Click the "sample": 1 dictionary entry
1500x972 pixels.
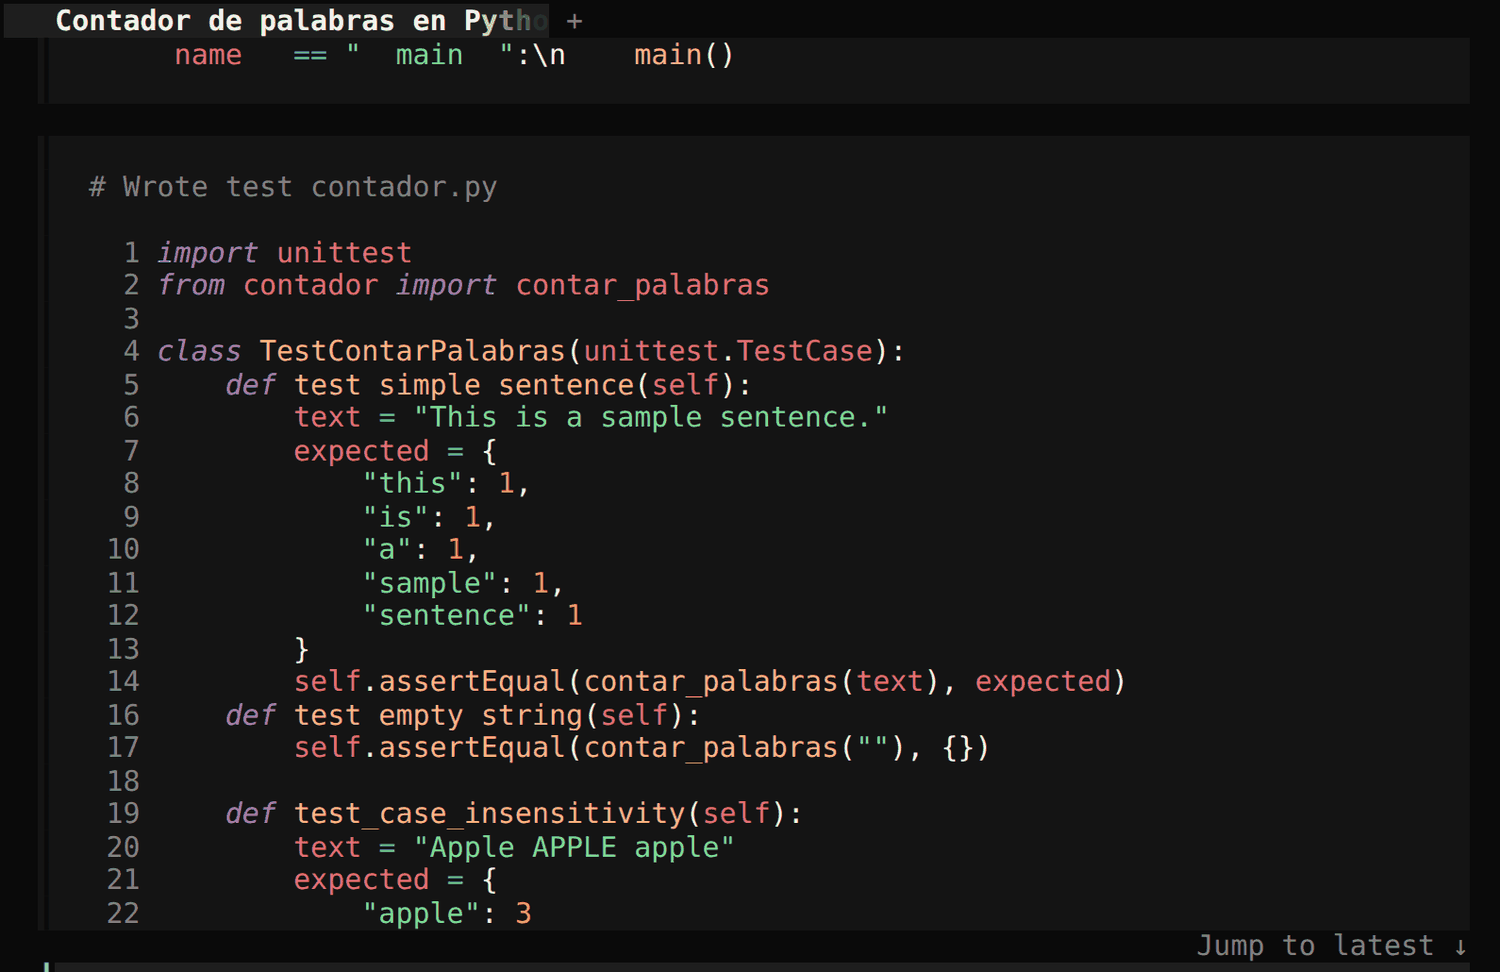tap(462, 583)
